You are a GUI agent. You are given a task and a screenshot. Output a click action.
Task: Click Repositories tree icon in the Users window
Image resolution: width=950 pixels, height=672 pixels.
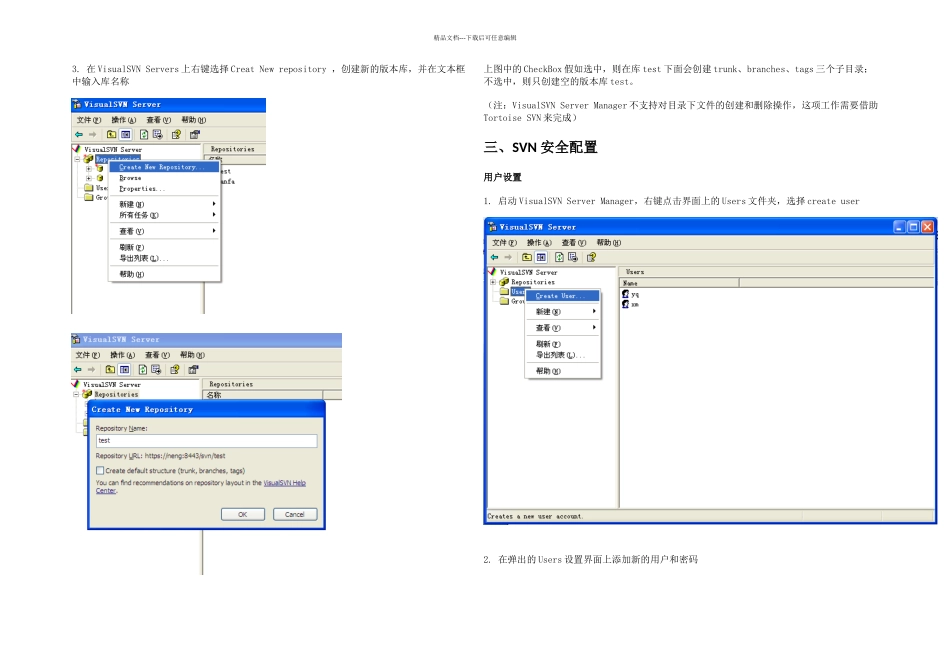click(504, 282)
